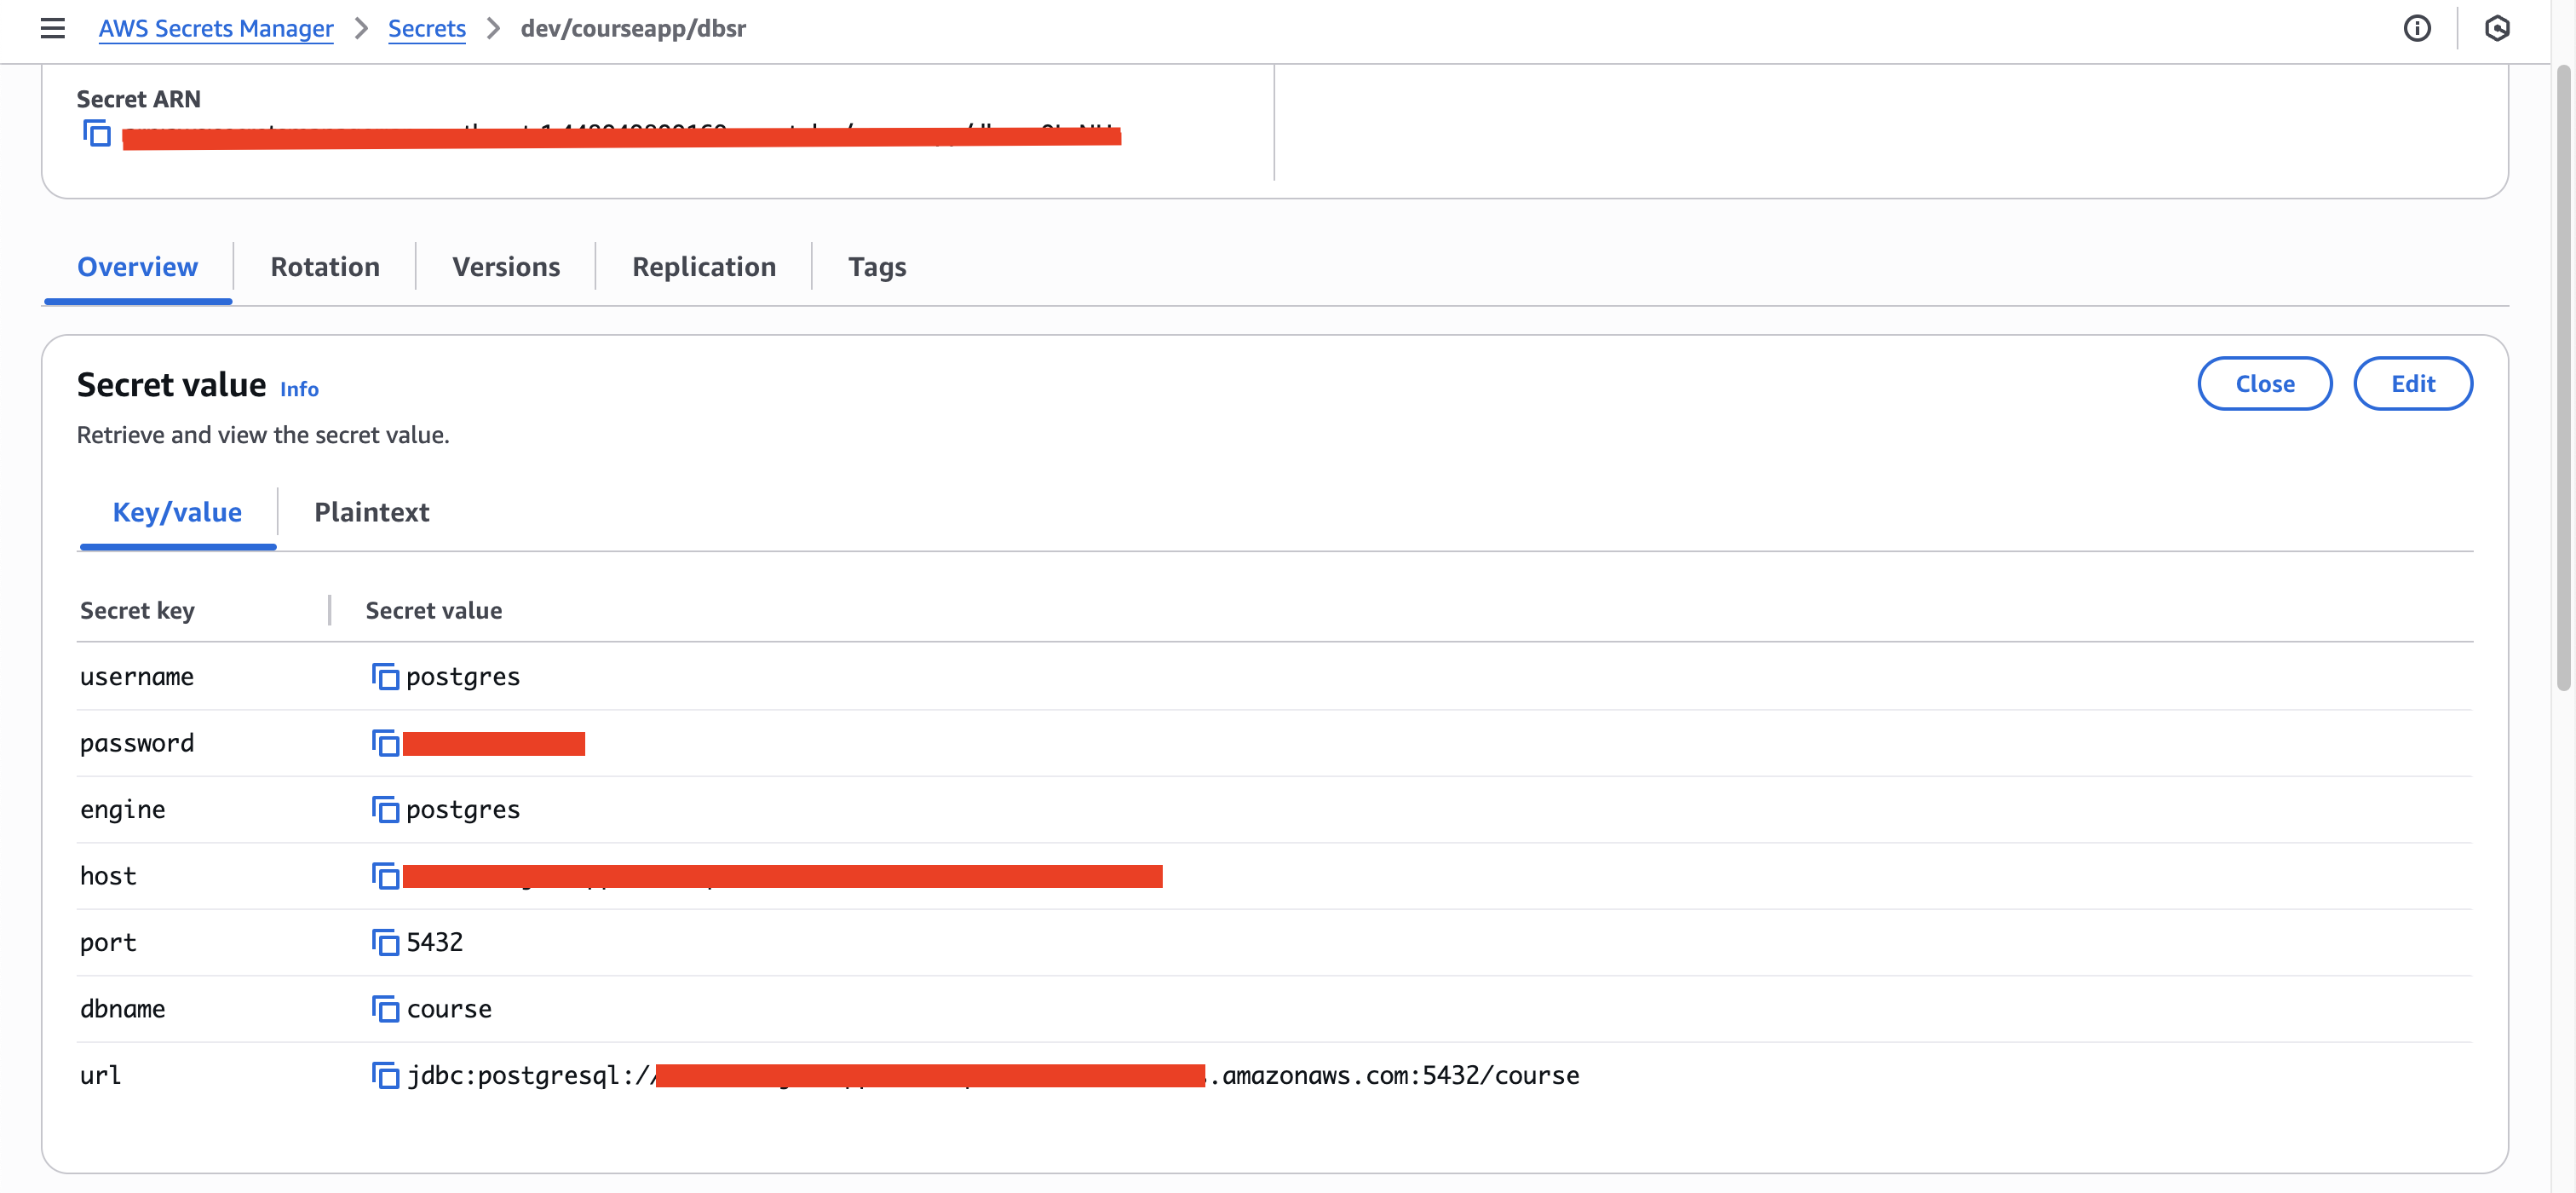Screen dimensions: 2576x1193
Task: Click the 'dbname' key cell
Action: 123,1008
